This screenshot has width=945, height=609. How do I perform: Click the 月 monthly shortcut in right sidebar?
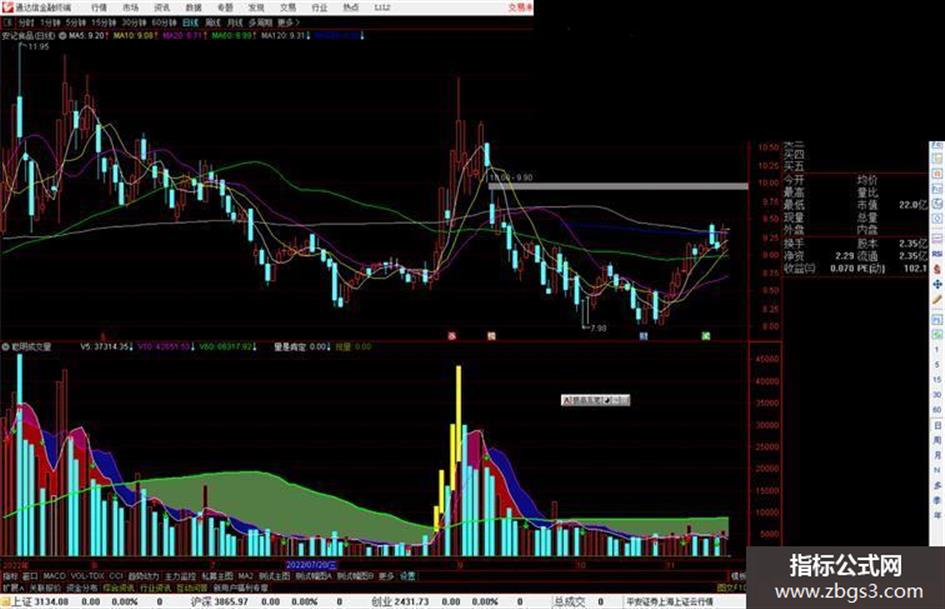pyautogui.click(x=937, y=455)
